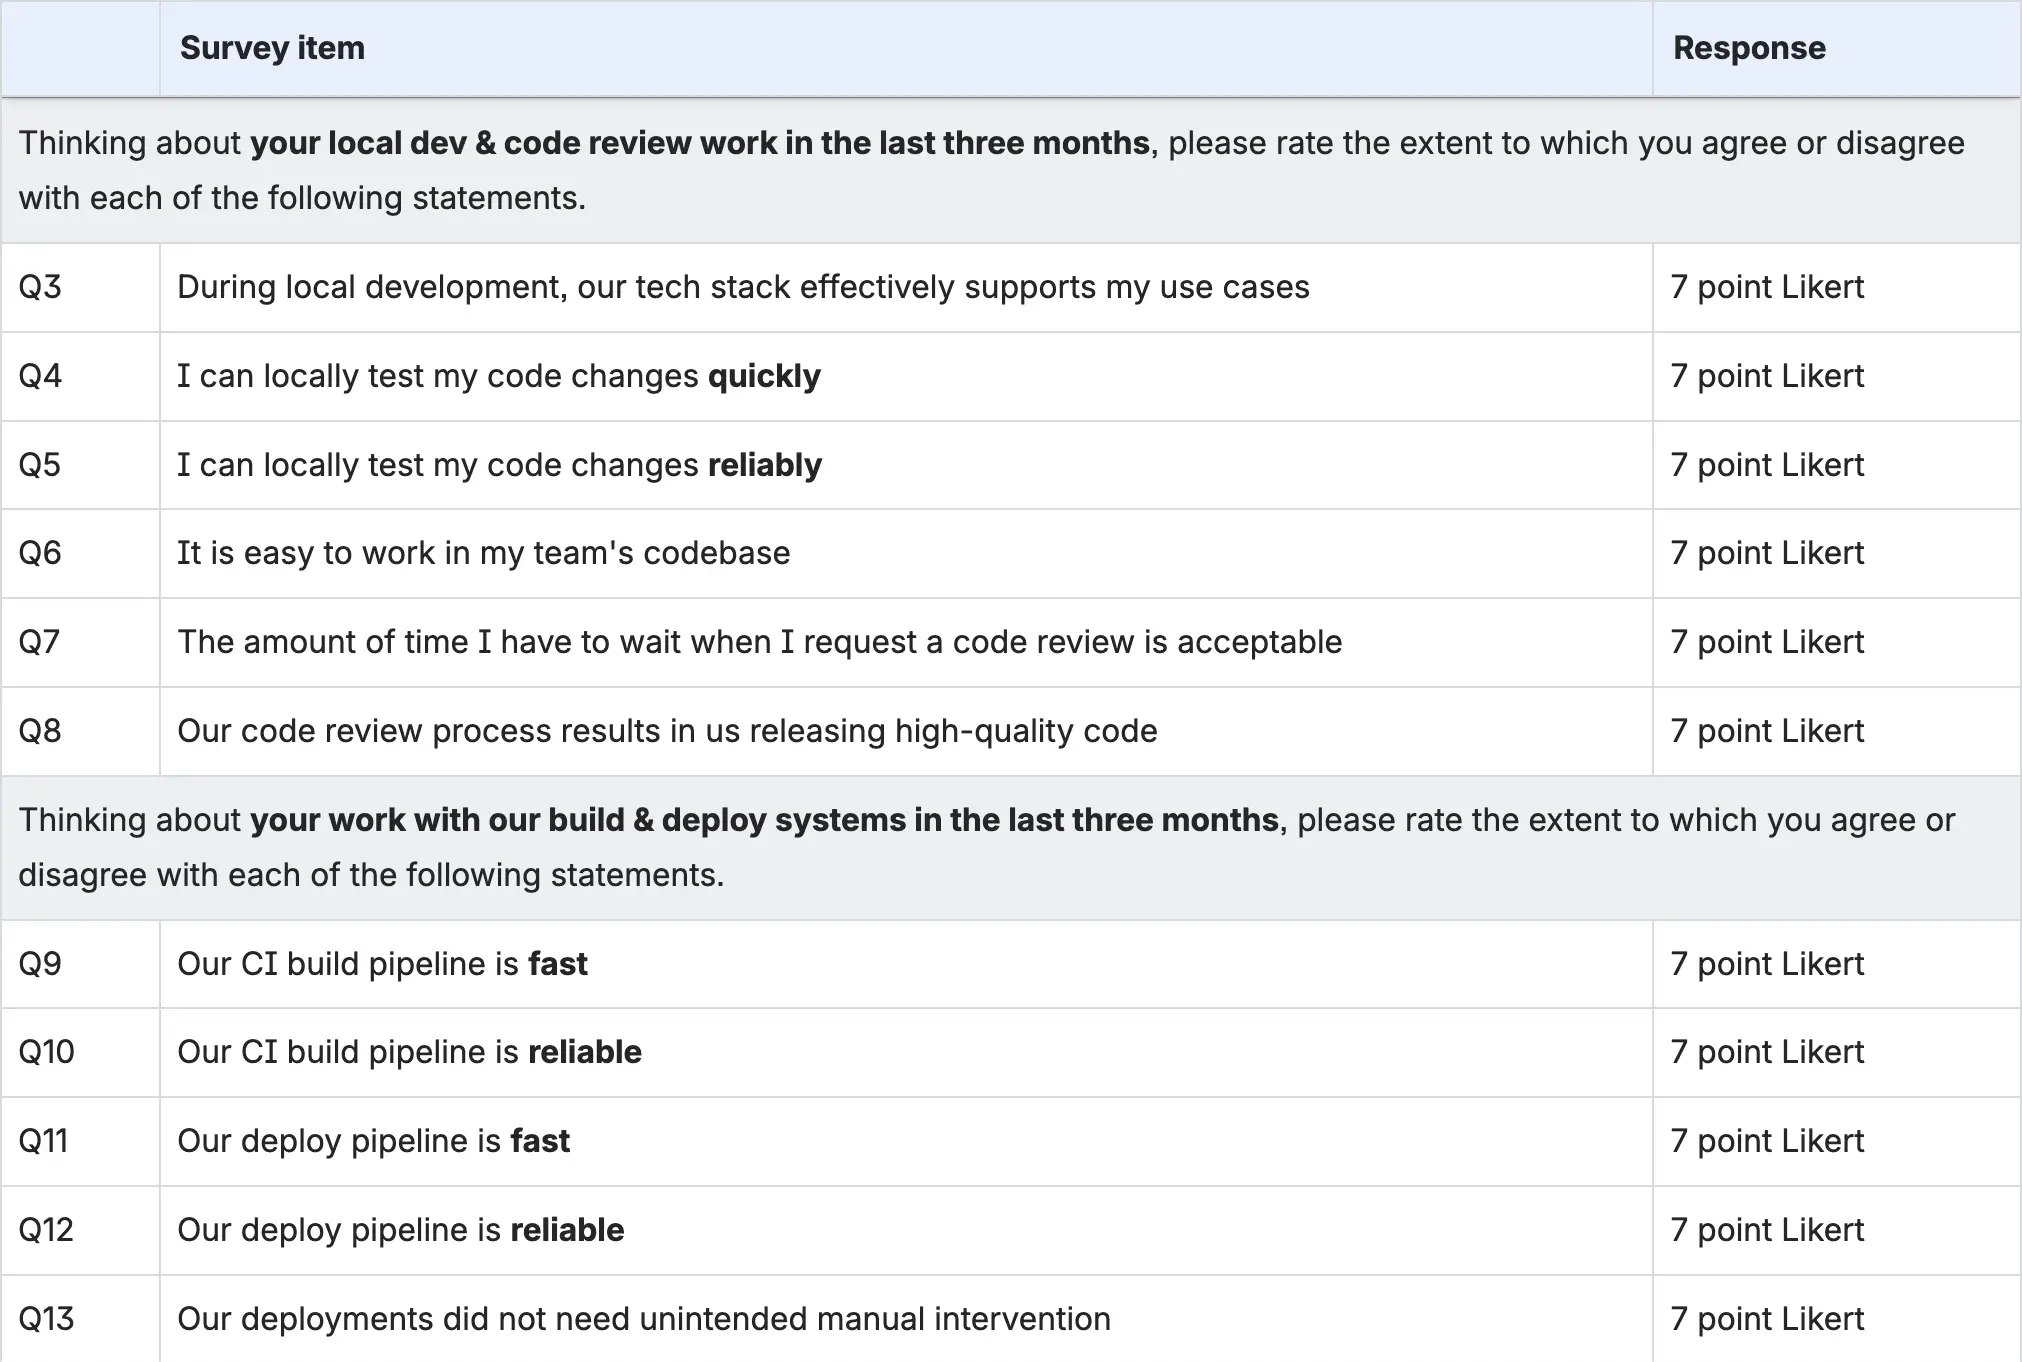2022x1362 pixels.
Task: Select the Q11 row label cell
Action: 43,1141
